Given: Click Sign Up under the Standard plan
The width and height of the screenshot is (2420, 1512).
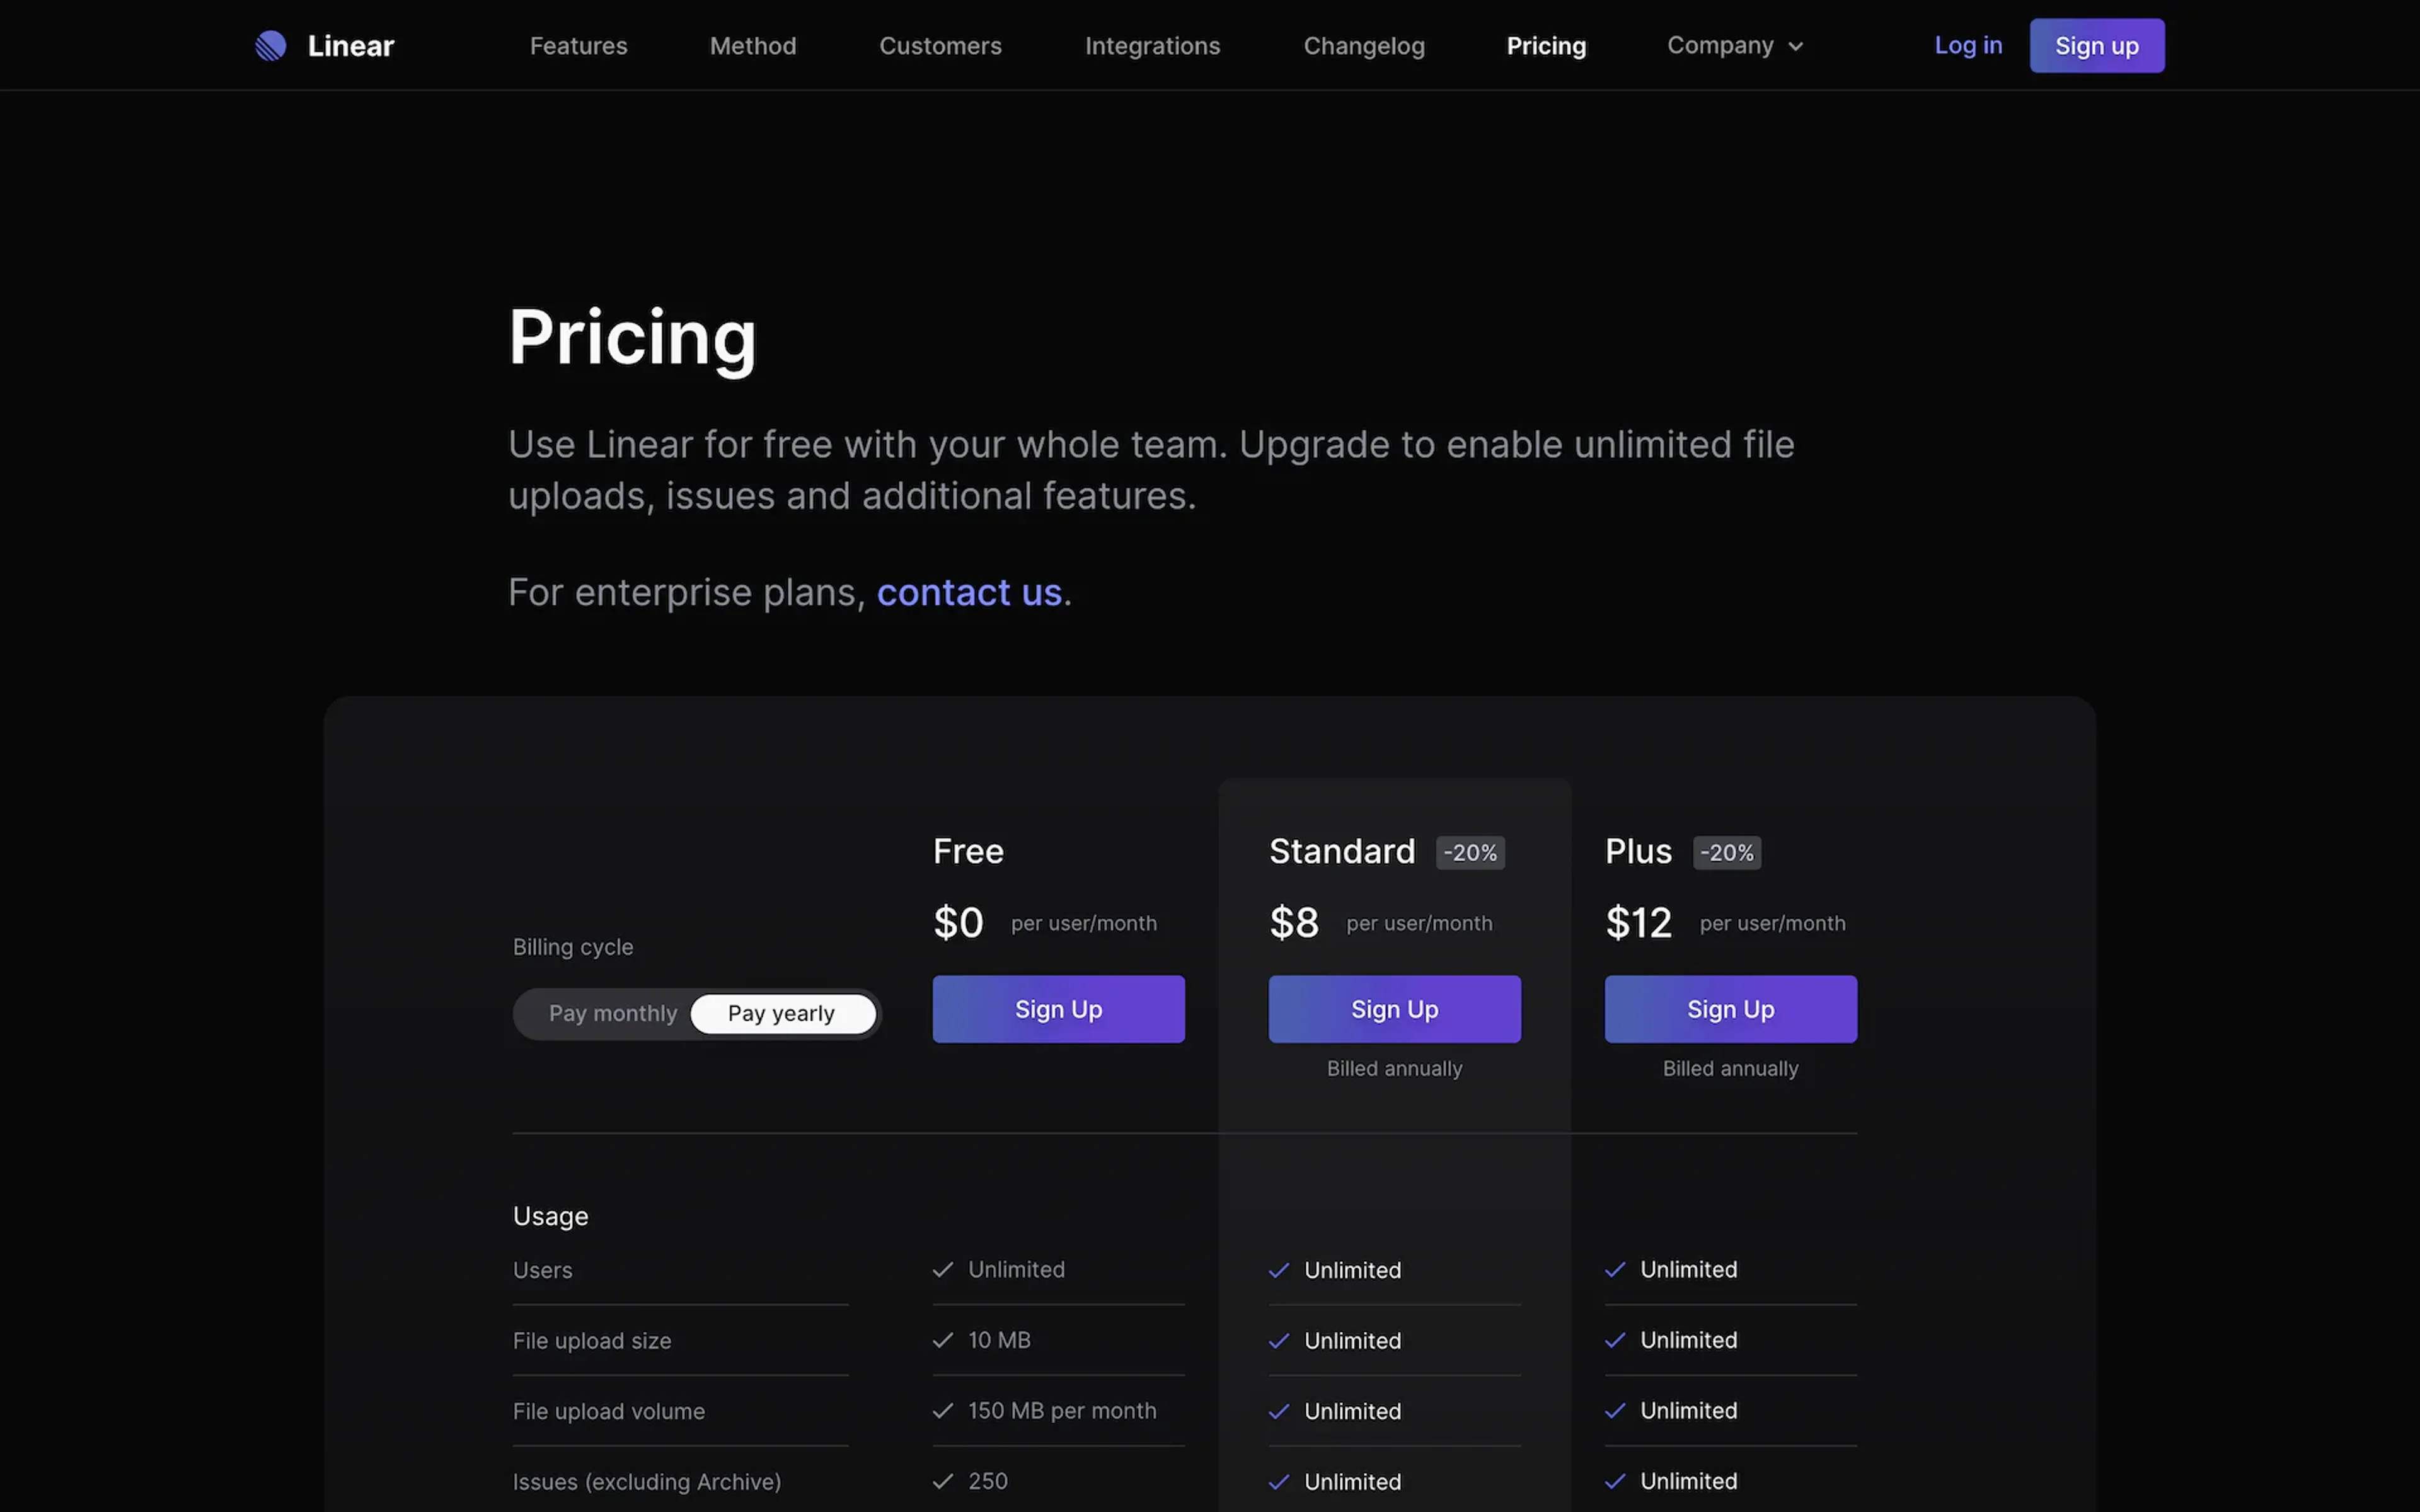Looking at the screenshot, I should click(1394, 1010).
